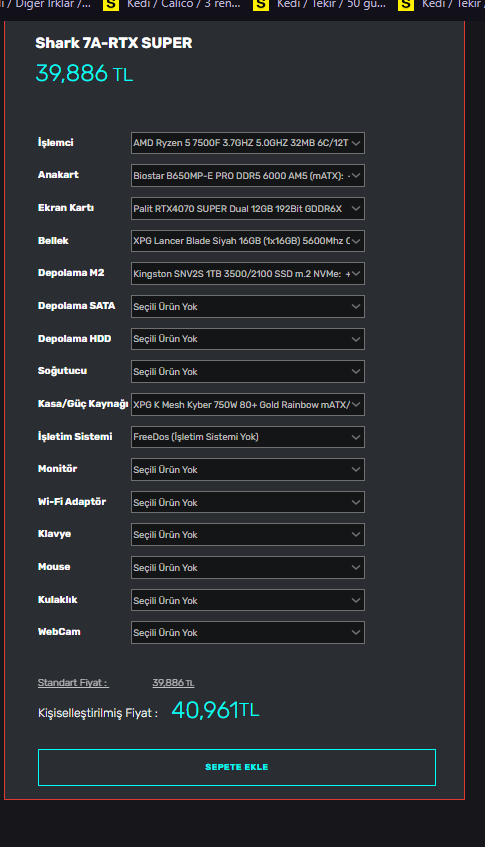Open the Kedi / Tekir / 50 gü bookmark
This screenshot has width=485, height=847.
click(x=322, y=4)
